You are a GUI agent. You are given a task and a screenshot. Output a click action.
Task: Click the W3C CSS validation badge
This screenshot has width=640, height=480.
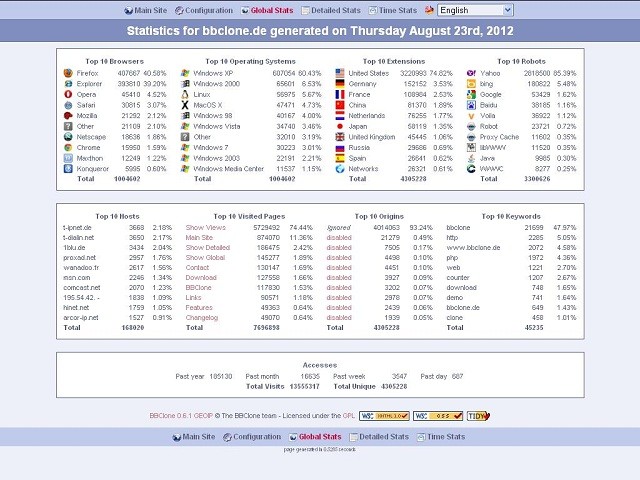coord(438,416)
